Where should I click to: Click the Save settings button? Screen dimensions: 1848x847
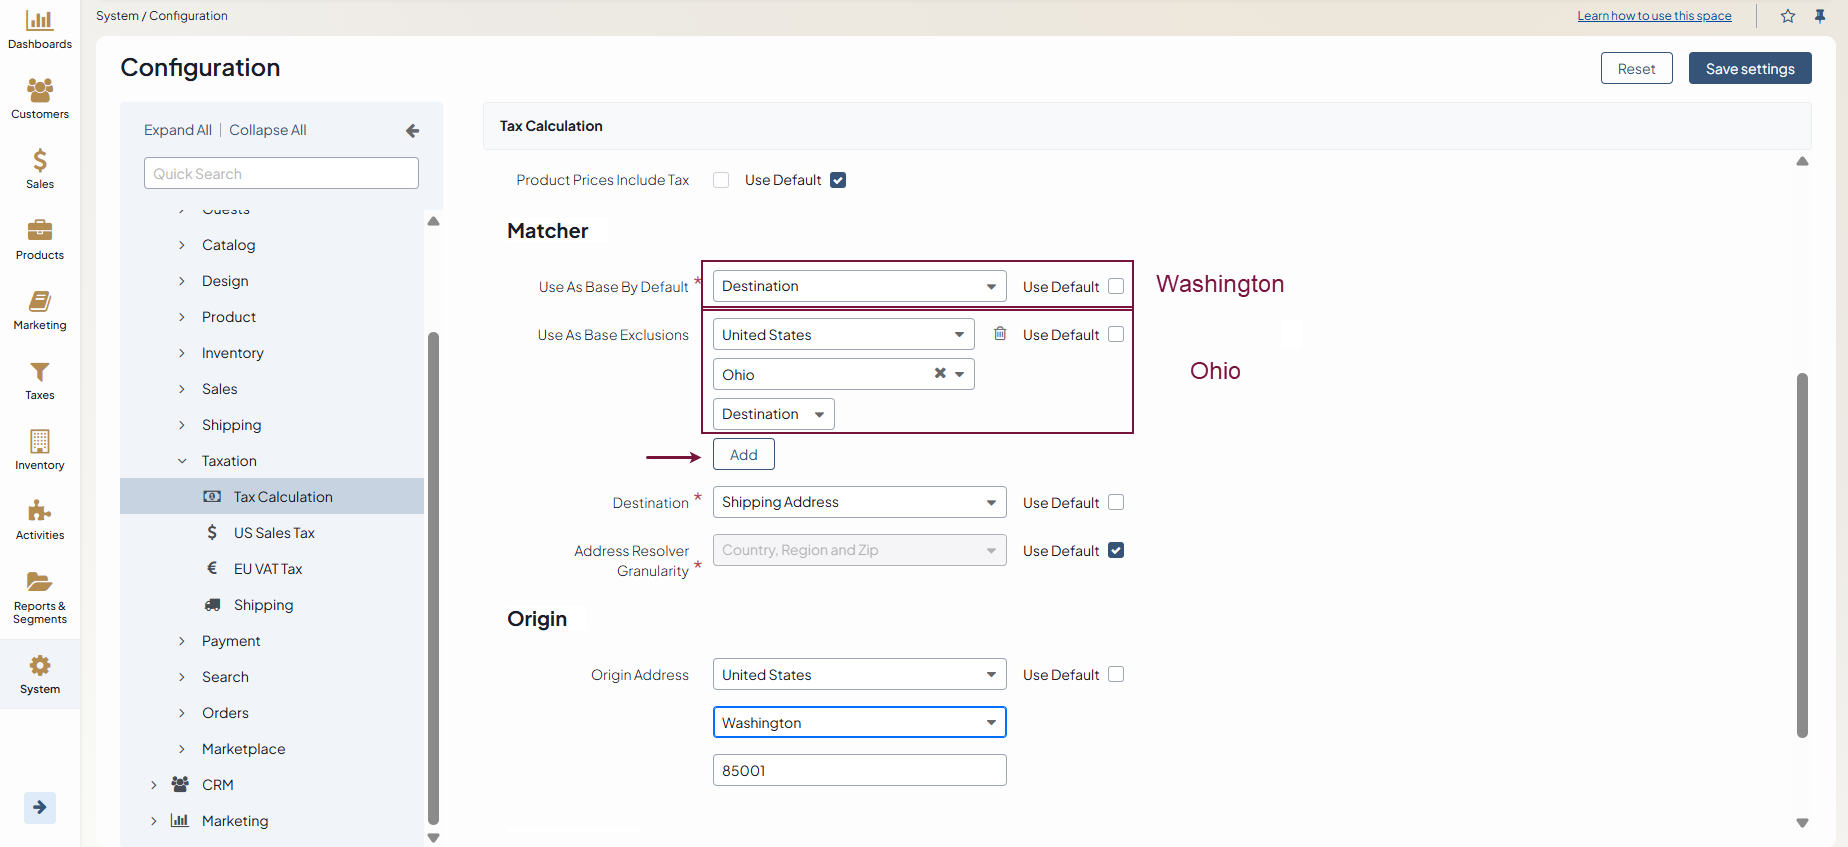1749,69
